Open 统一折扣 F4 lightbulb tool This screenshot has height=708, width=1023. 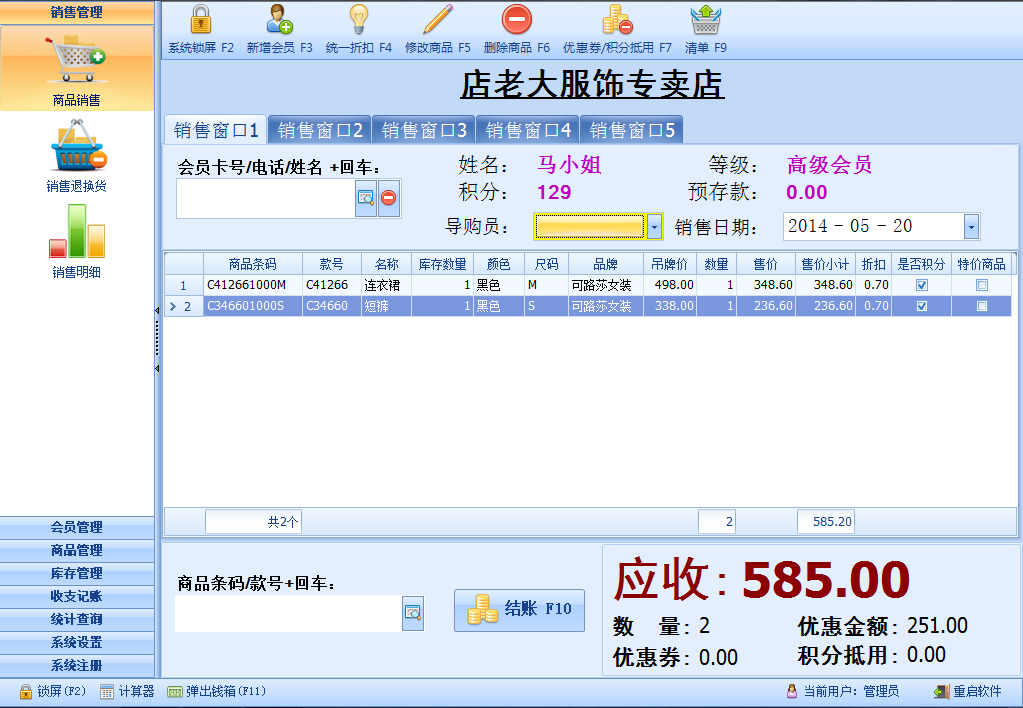[358, 21]
